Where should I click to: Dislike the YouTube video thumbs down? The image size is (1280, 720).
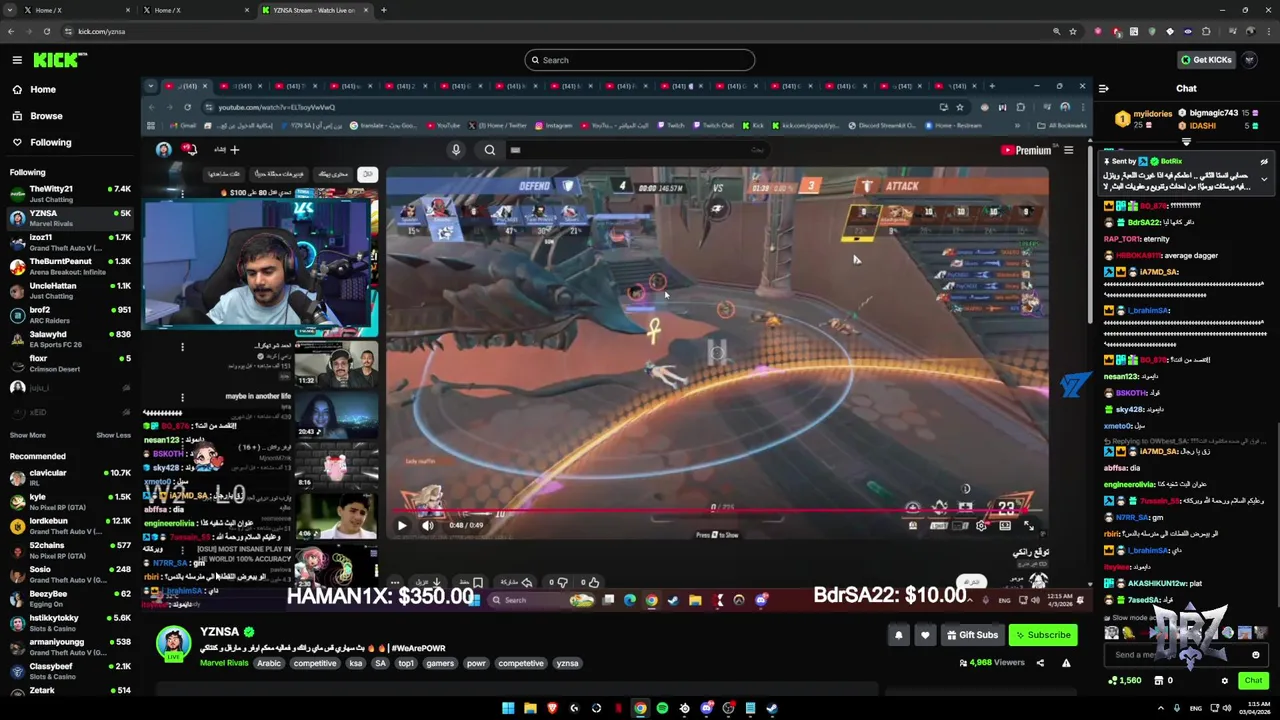click(x=561, y=582)
